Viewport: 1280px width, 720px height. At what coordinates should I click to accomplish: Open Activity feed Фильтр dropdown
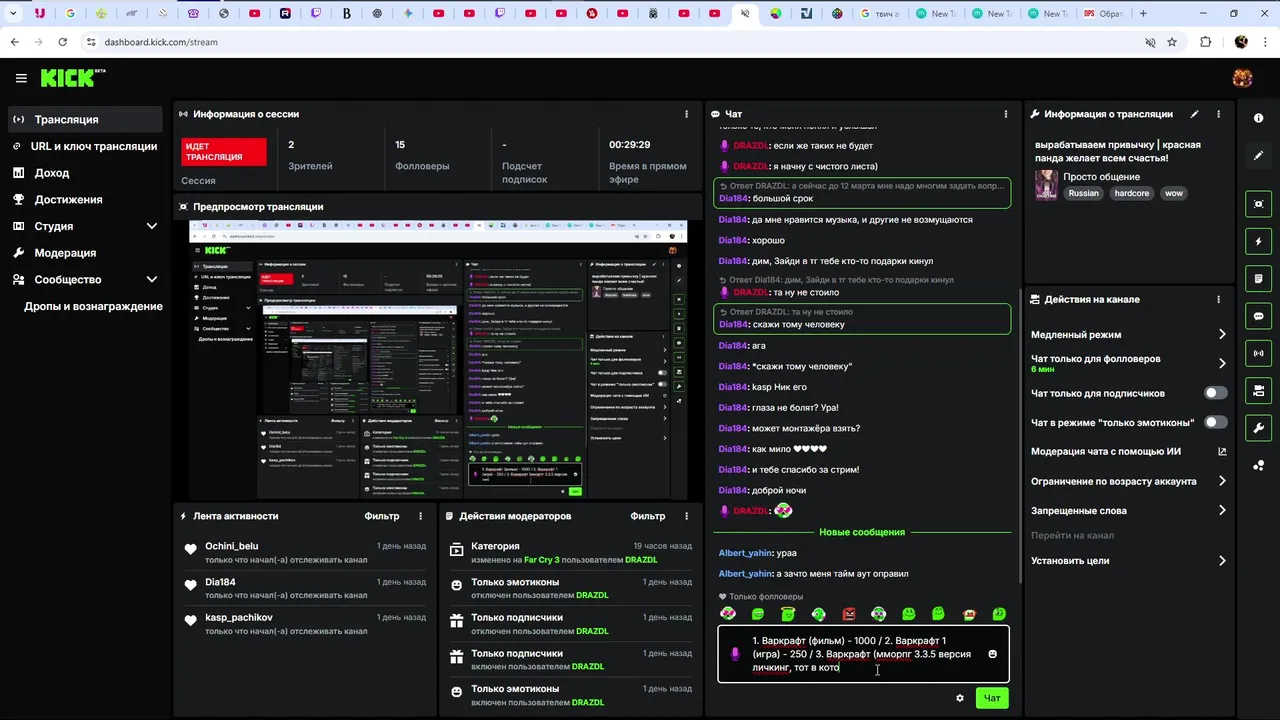(381, 516)
